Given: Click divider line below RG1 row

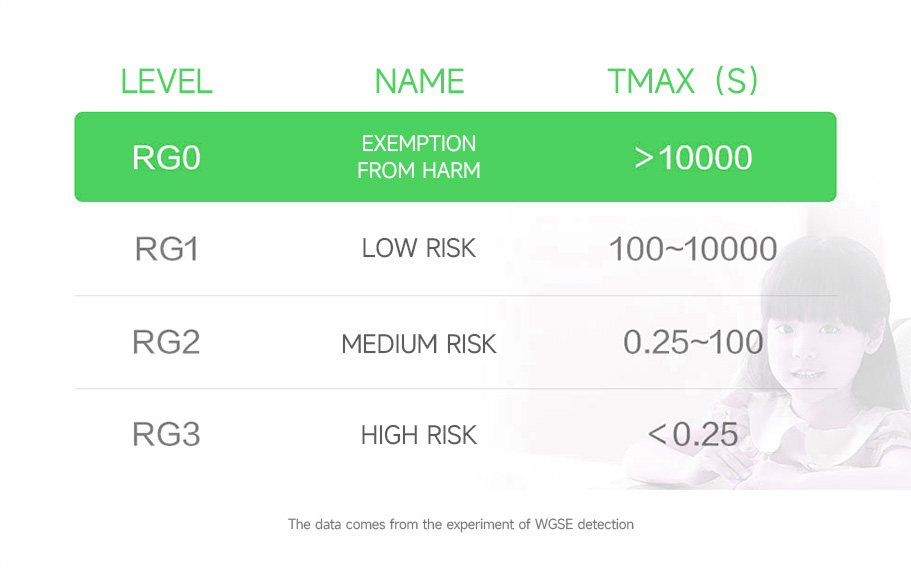Looking at the screenshot, I should (456, 296).
